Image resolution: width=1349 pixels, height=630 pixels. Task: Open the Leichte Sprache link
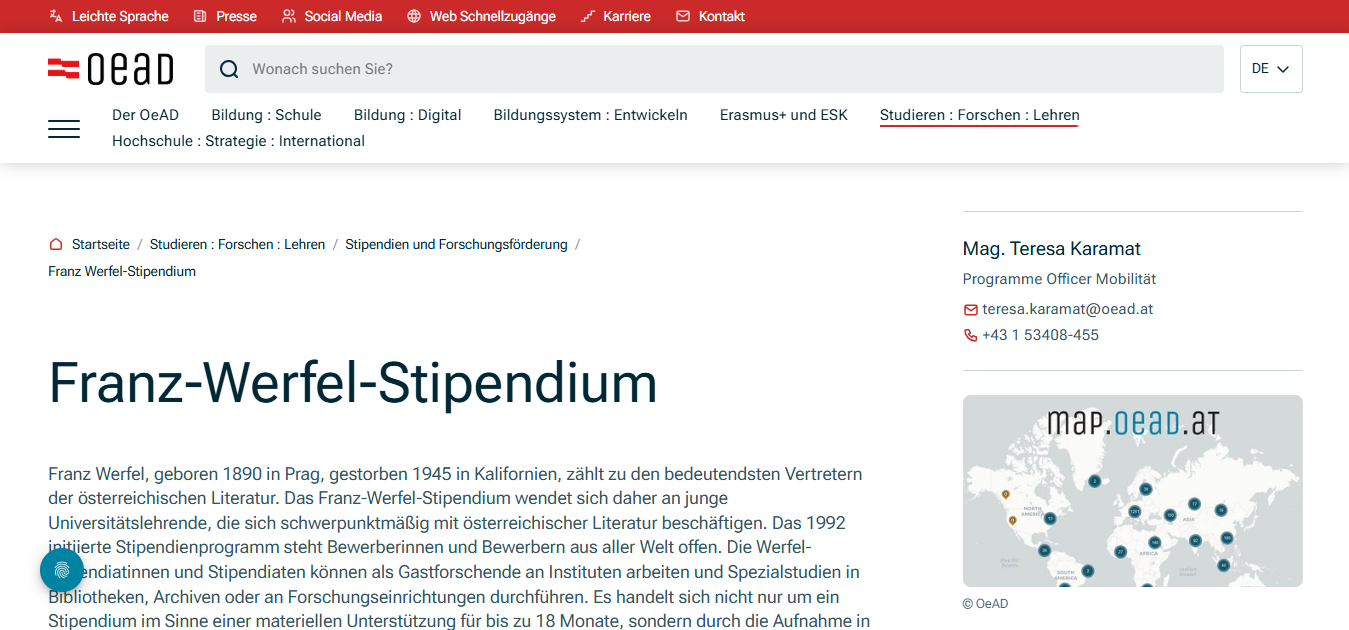tap(120, 16)
